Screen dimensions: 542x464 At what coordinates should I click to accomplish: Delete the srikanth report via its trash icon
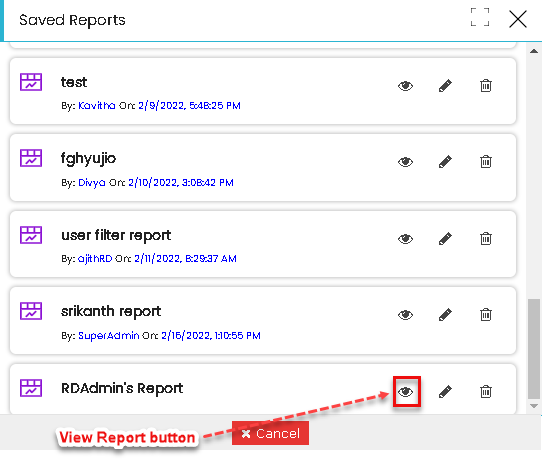tap(486, 315)
